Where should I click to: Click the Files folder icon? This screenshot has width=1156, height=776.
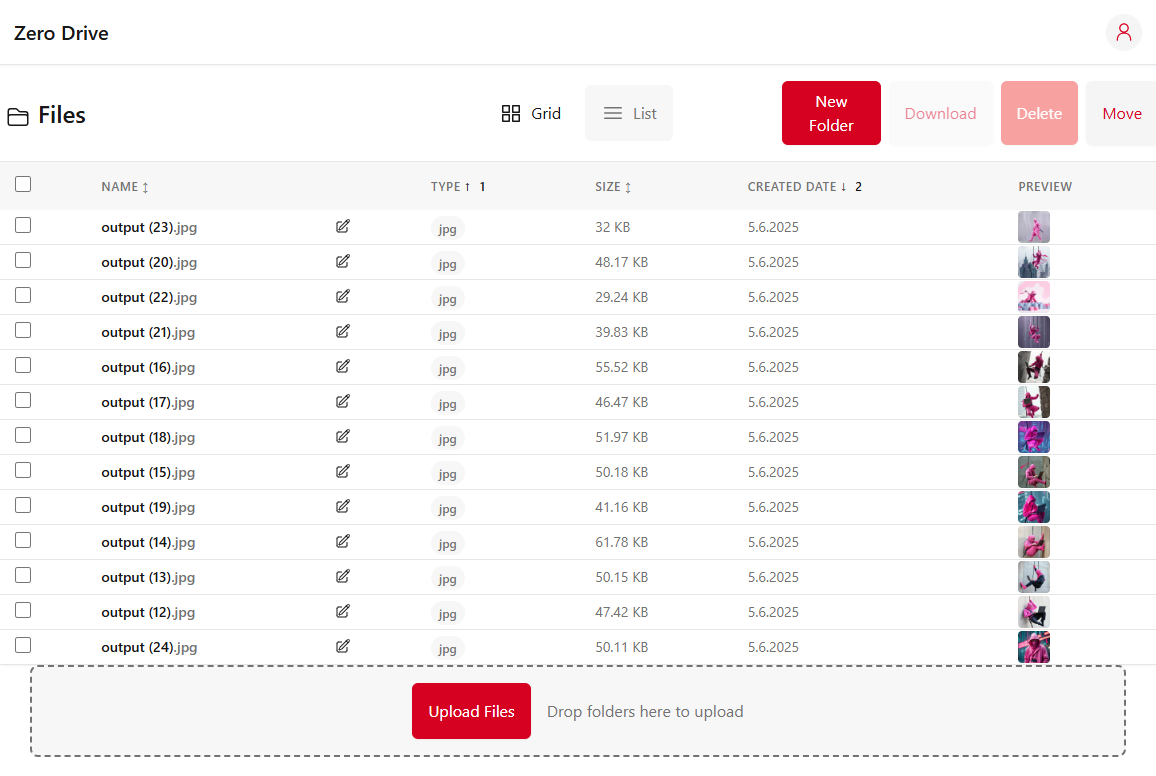click(18, 117)
